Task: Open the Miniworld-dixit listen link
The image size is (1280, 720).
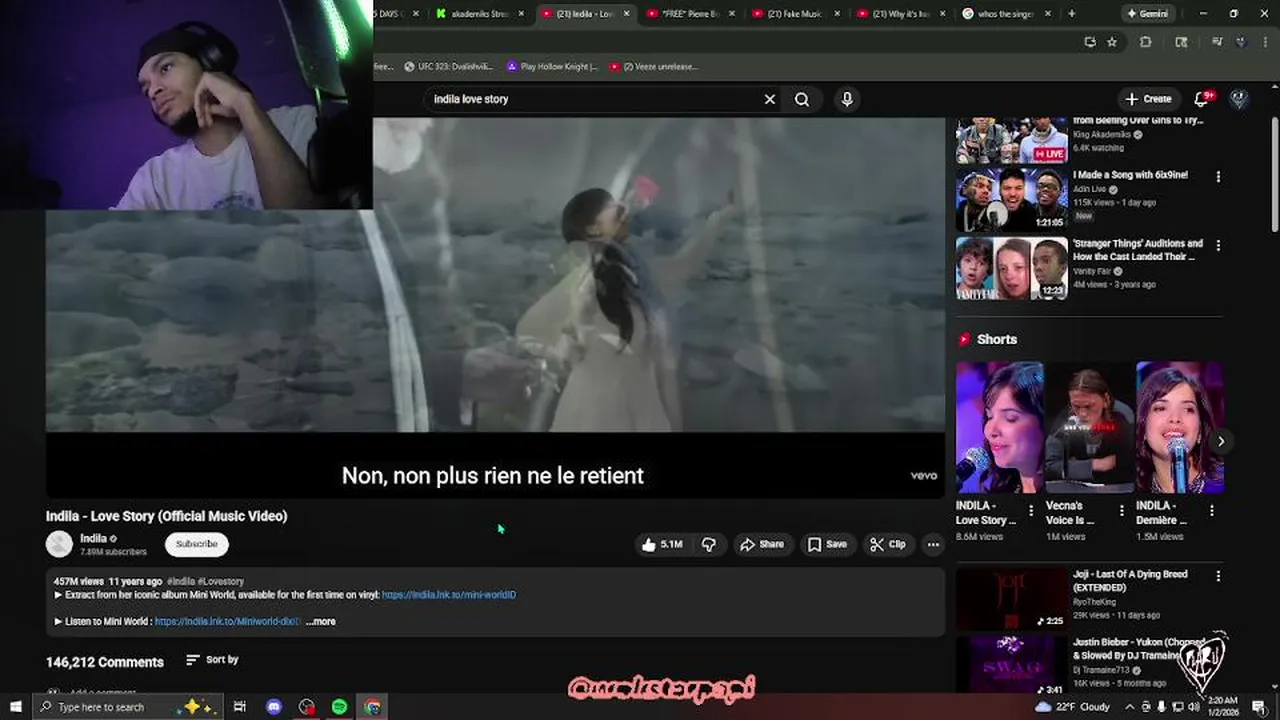Action: [x=227, y=621]
